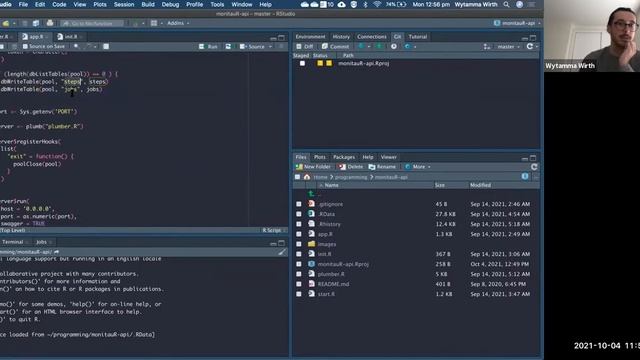Click the print icon in the main toolbar
The width and height of the screenshot is (640, 360).
point(50,23)
